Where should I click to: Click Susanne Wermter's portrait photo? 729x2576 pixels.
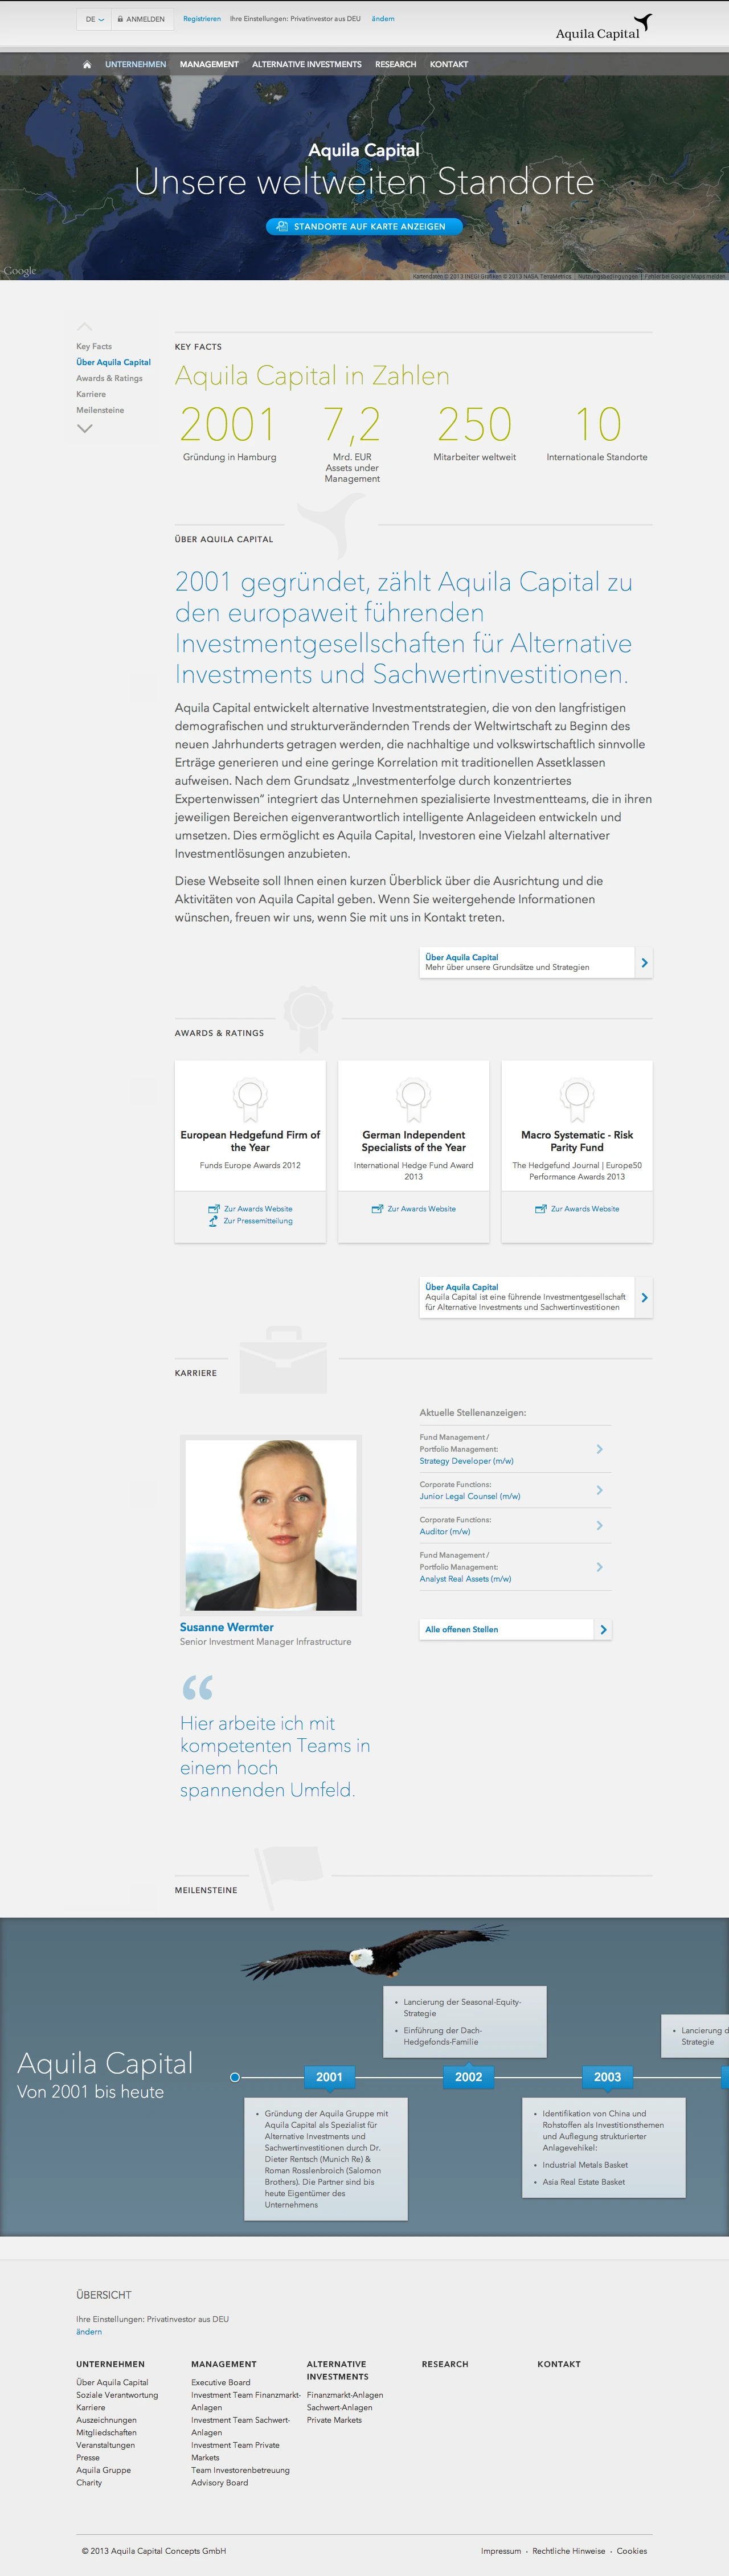coord(270,1524)
